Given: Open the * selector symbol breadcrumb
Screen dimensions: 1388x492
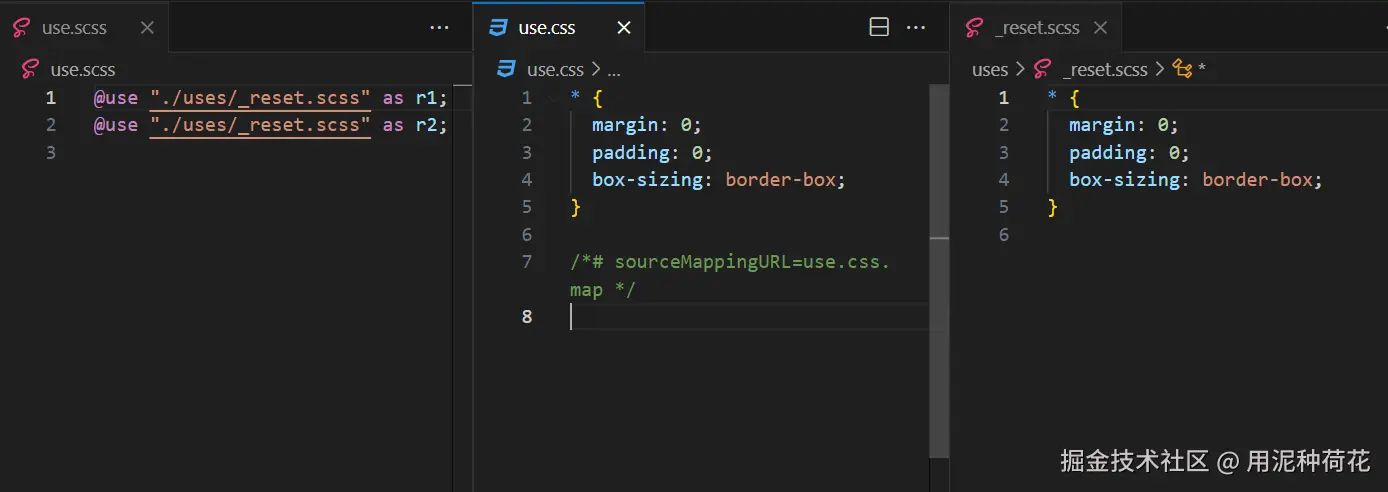Looking at the screenshot, I should coord(1190,70).
